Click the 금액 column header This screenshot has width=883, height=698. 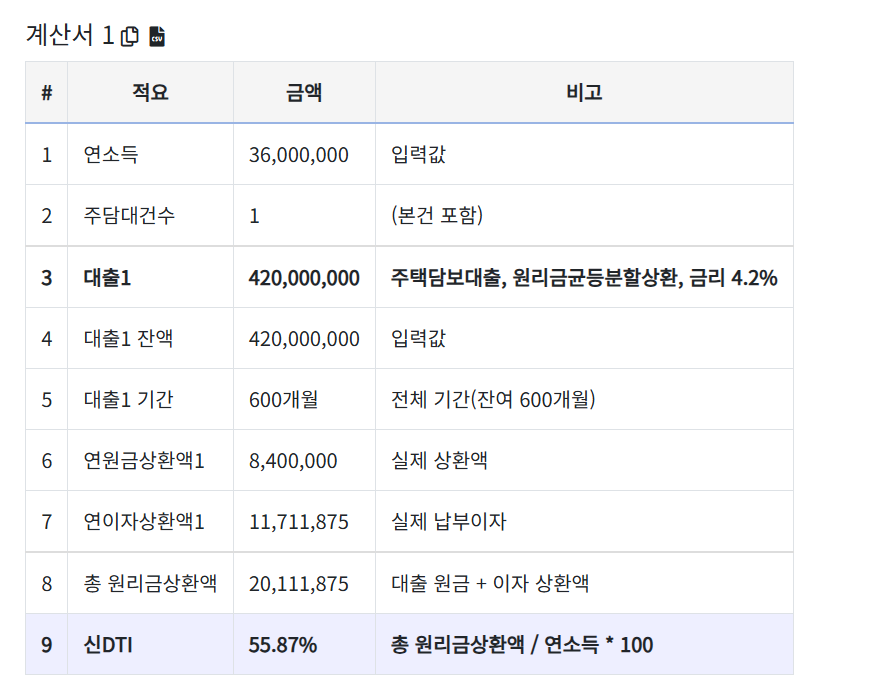coord(304,93)
